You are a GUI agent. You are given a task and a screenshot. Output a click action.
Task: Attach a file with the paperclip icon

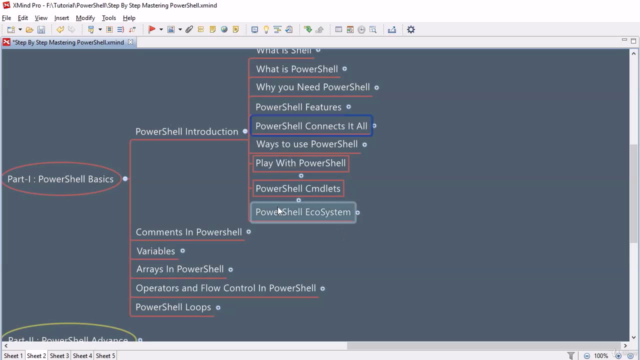pos(189,30)
